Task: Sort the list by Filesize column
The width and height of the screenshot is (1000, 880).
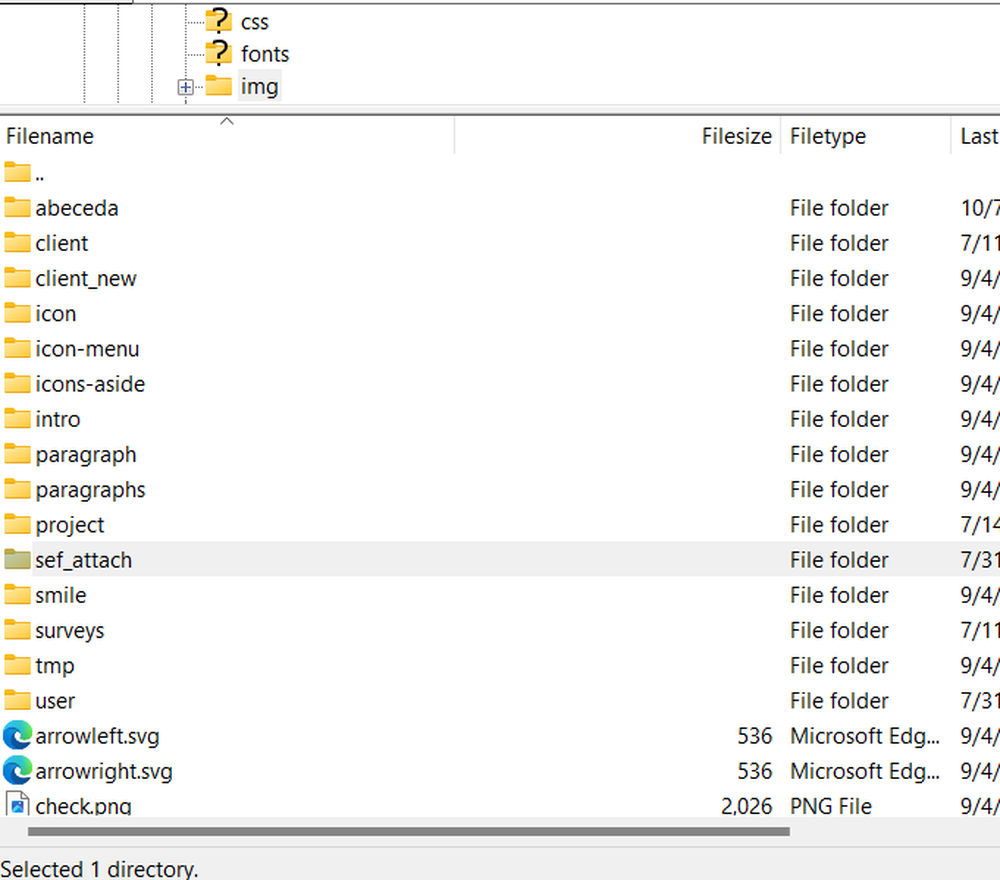Action: point(736,137)
